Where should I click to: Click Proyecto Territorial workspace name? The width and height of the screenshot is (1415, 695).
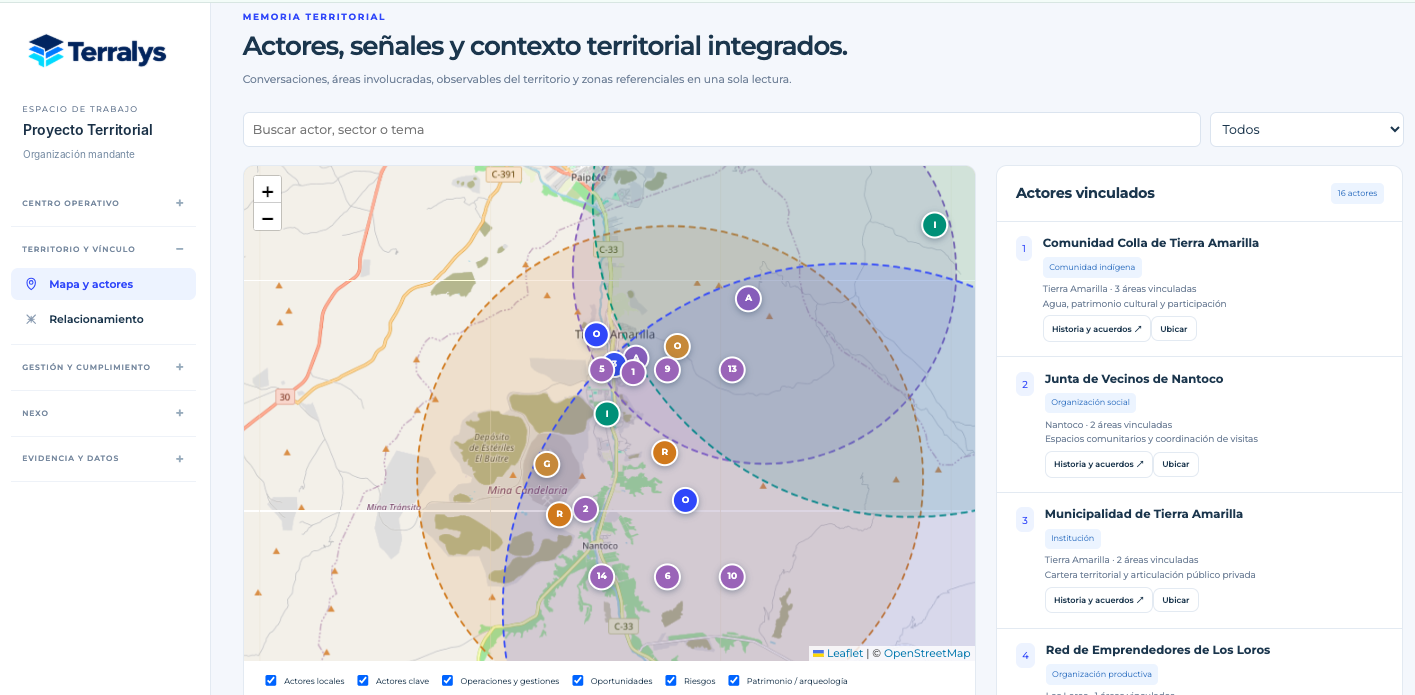pos(88,130)
